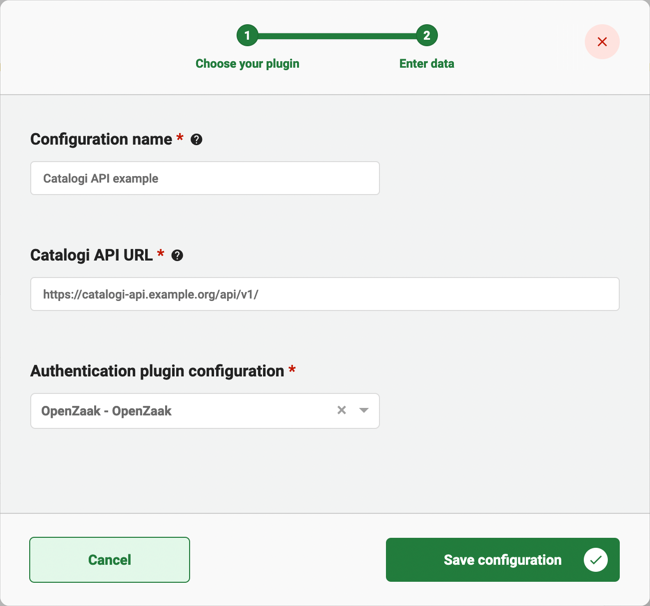Image resolution: width=650 pixels, height=606 pixels.
Task: Click the "Catalogi API URL" field label
Action: tap(91, 256)
